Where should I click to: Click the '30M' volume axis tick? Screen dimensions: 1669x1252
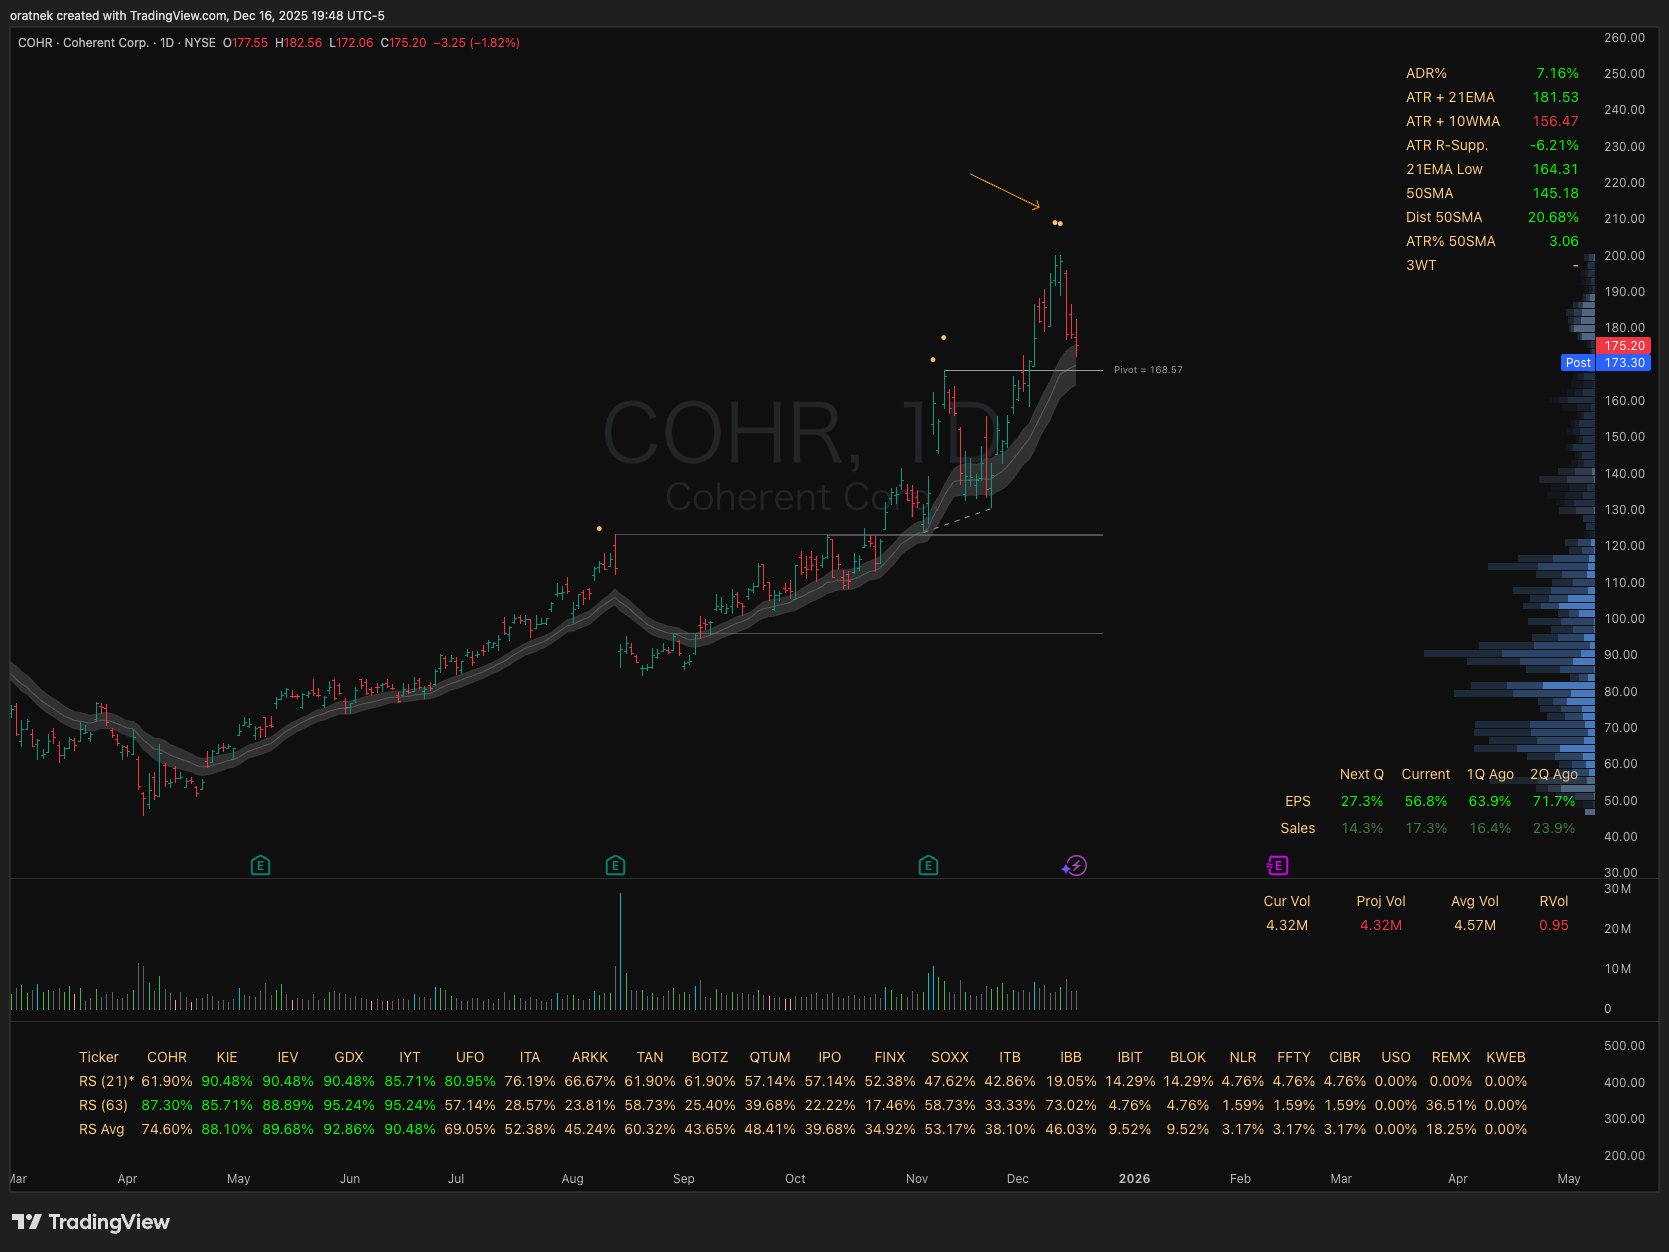(1617, 889)
